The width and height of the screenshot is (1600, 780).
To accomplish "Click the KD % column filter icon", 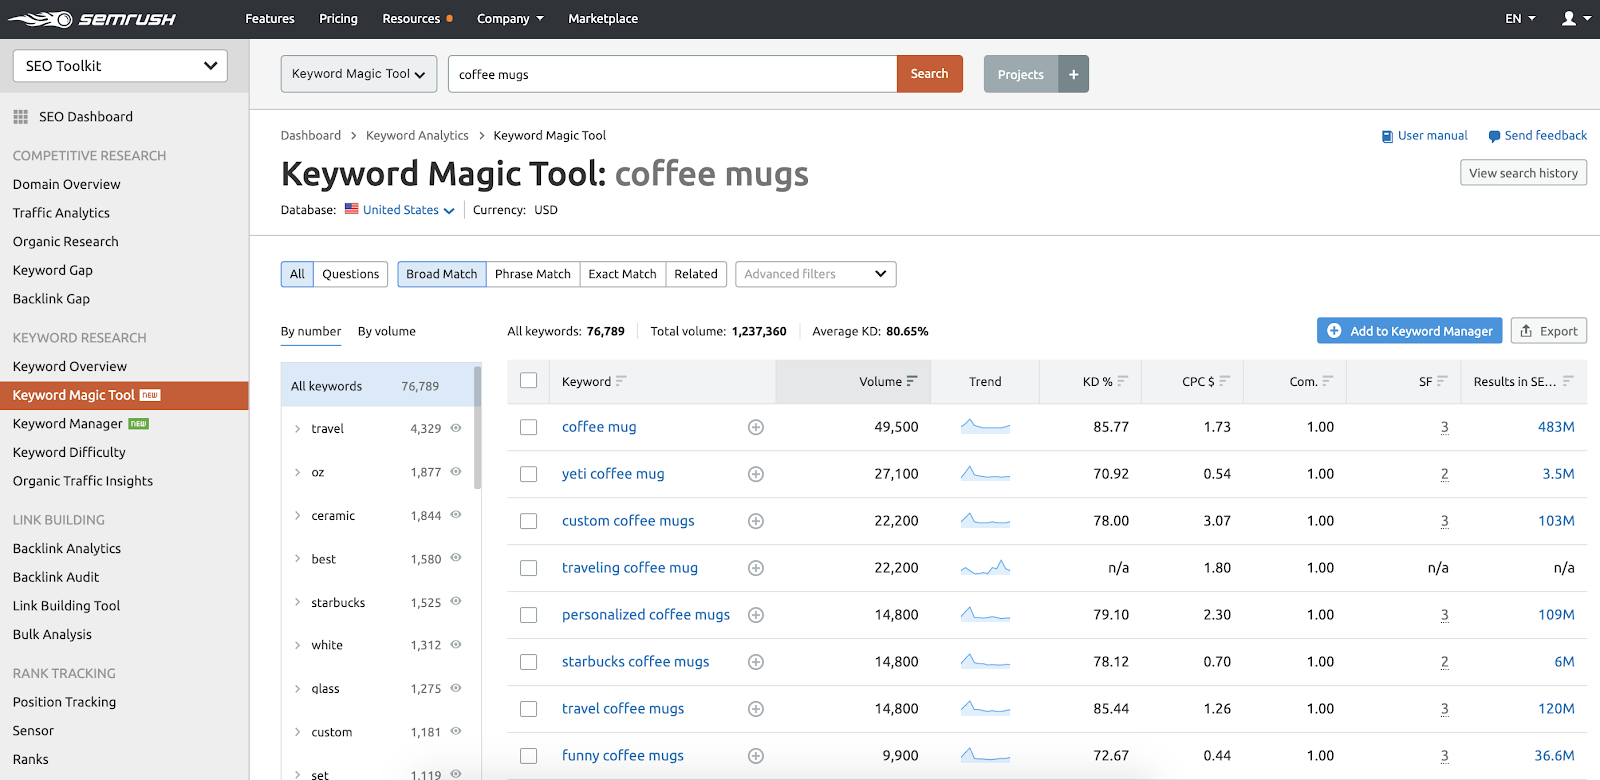I will pyautogui.click(x=1122, y=381).
